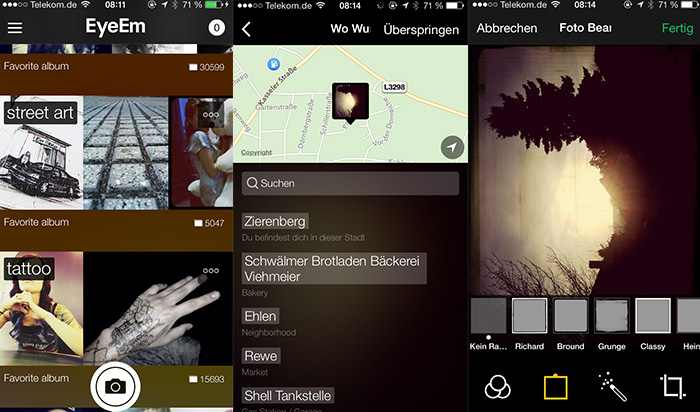Tap the locate-me arrow on the map
700x412 pixels.
coord(452,147)
